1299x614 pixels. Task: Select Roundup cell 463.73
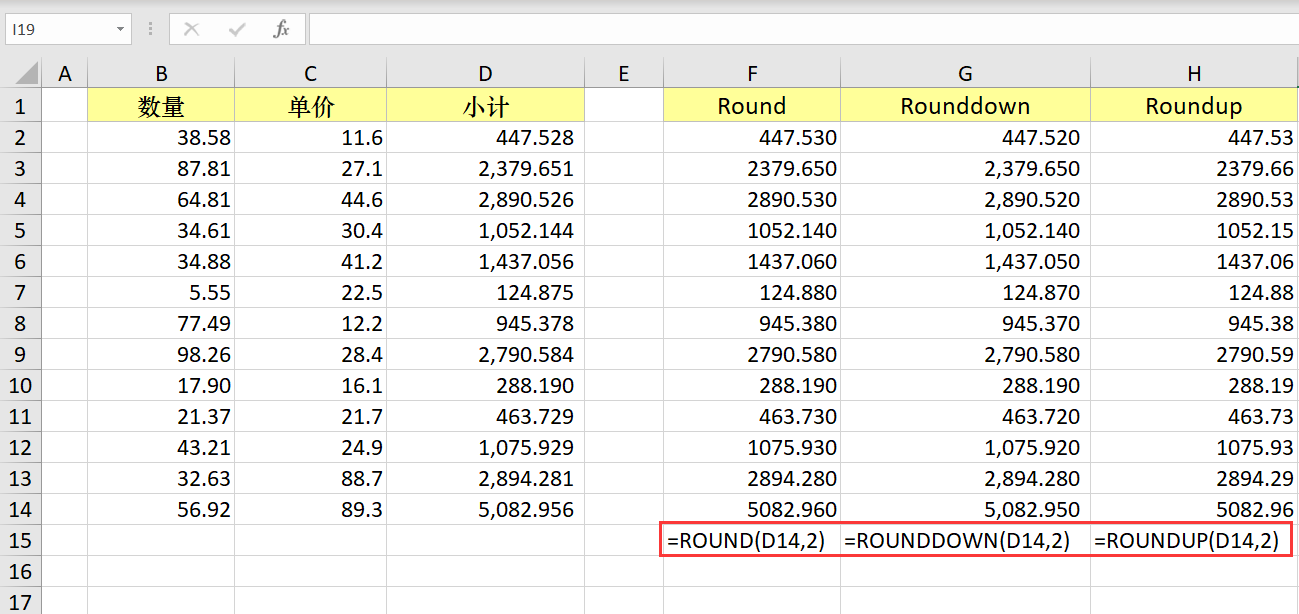(x=1194, y=416)
